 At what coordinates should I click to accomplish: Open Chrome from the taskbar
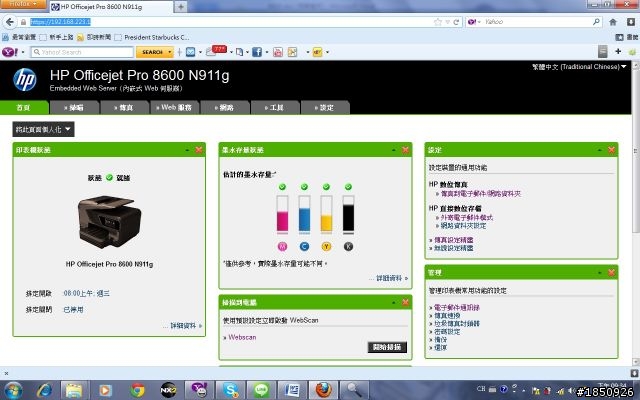(138, 390)
